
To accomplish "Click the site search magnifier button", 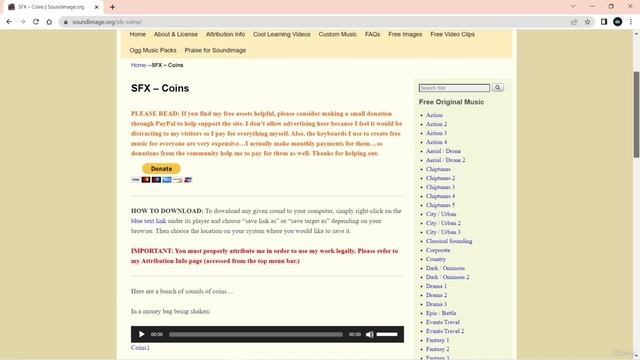I will (498, 88).
